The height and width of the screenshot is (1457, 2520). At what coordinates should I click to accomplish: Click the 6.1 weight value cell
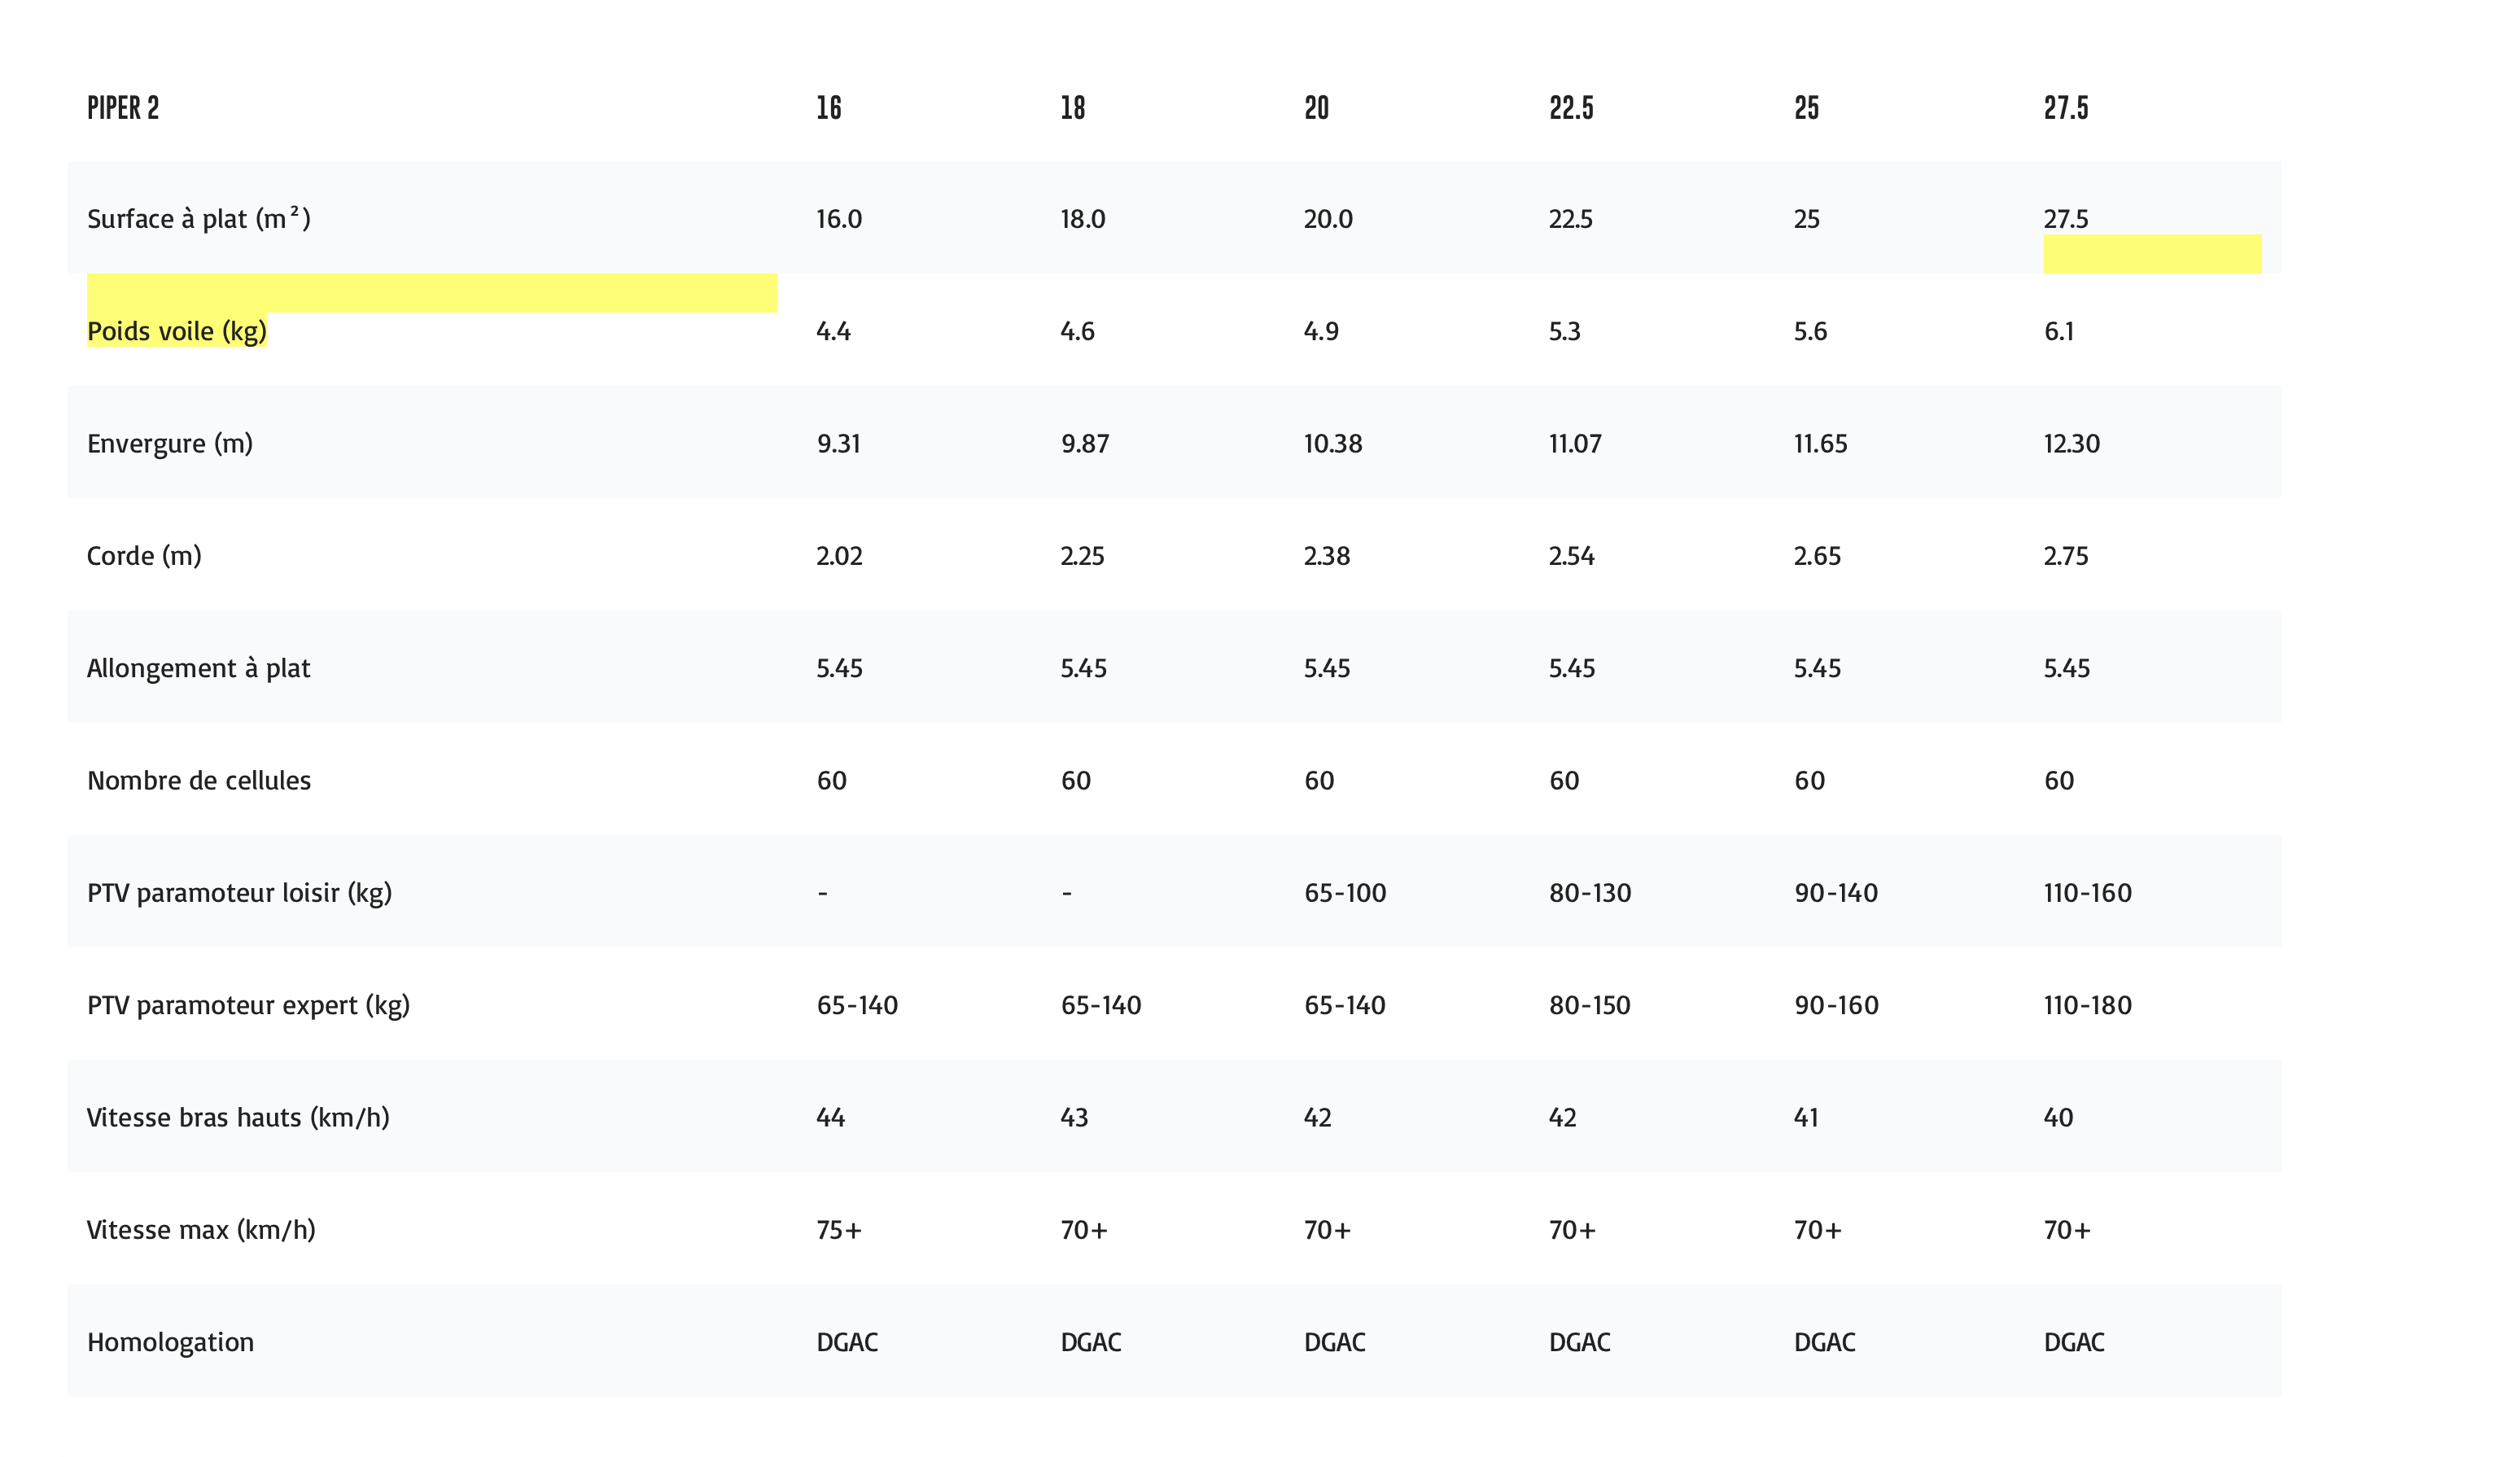(2058, 331)
